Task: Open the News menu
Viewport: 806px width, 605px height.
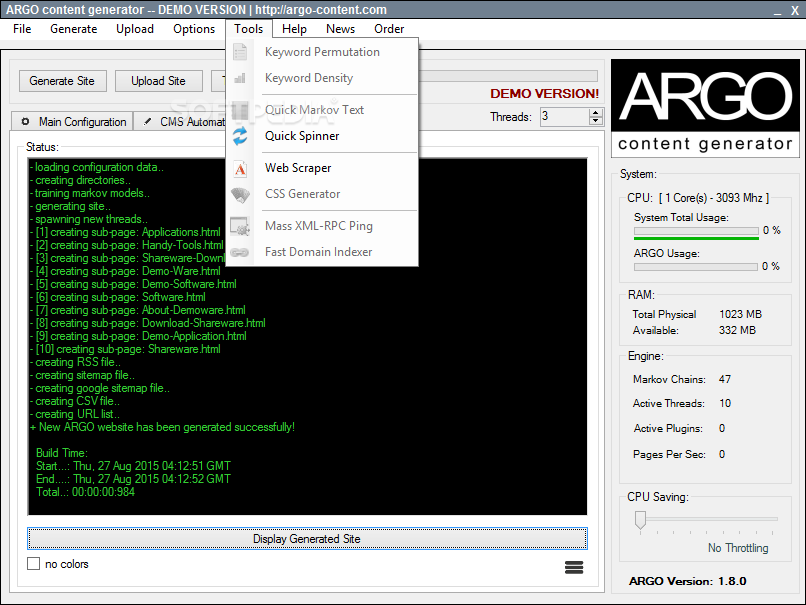Action: pos(340,29)
